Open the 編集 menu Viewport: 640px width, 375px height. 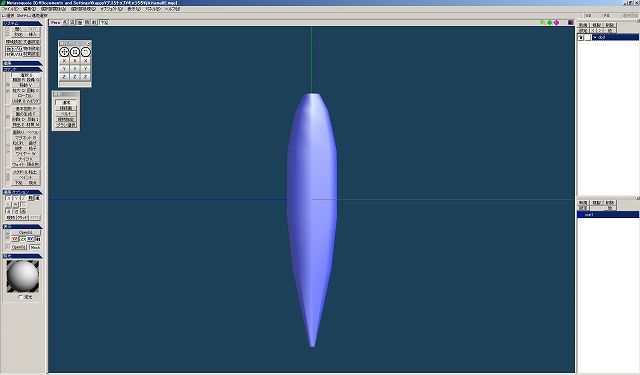(x=29, y=9)
